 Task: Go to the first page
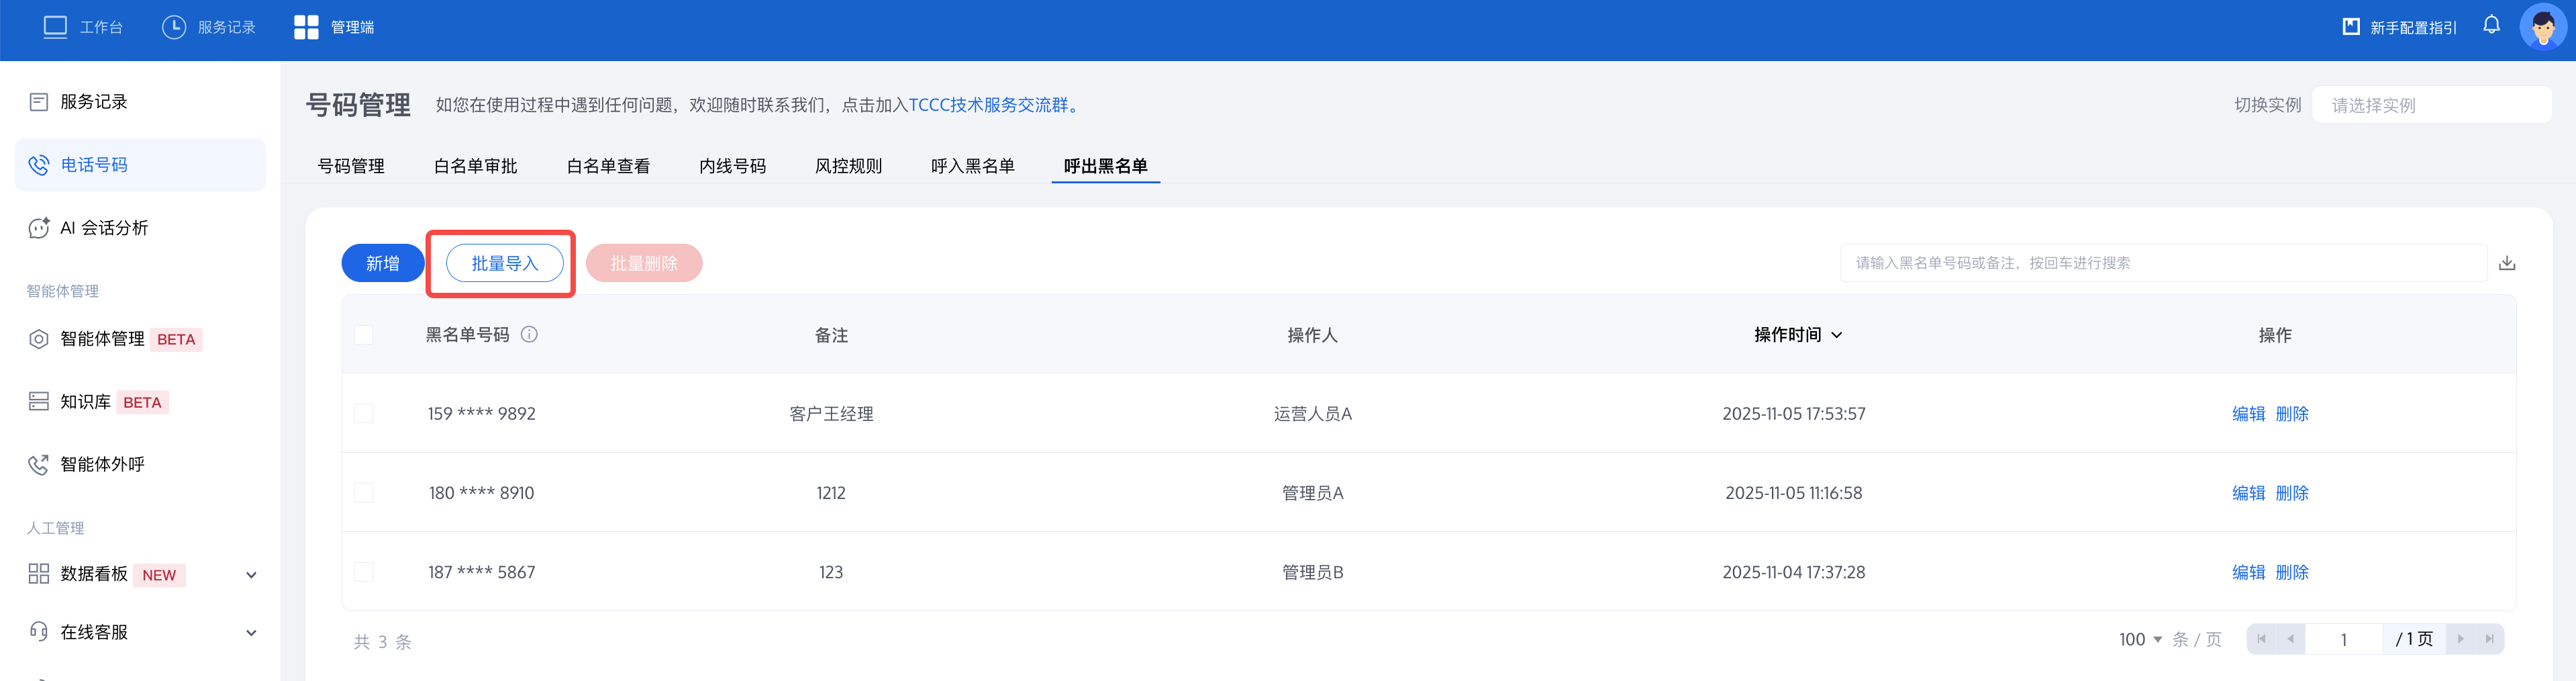2261,639
